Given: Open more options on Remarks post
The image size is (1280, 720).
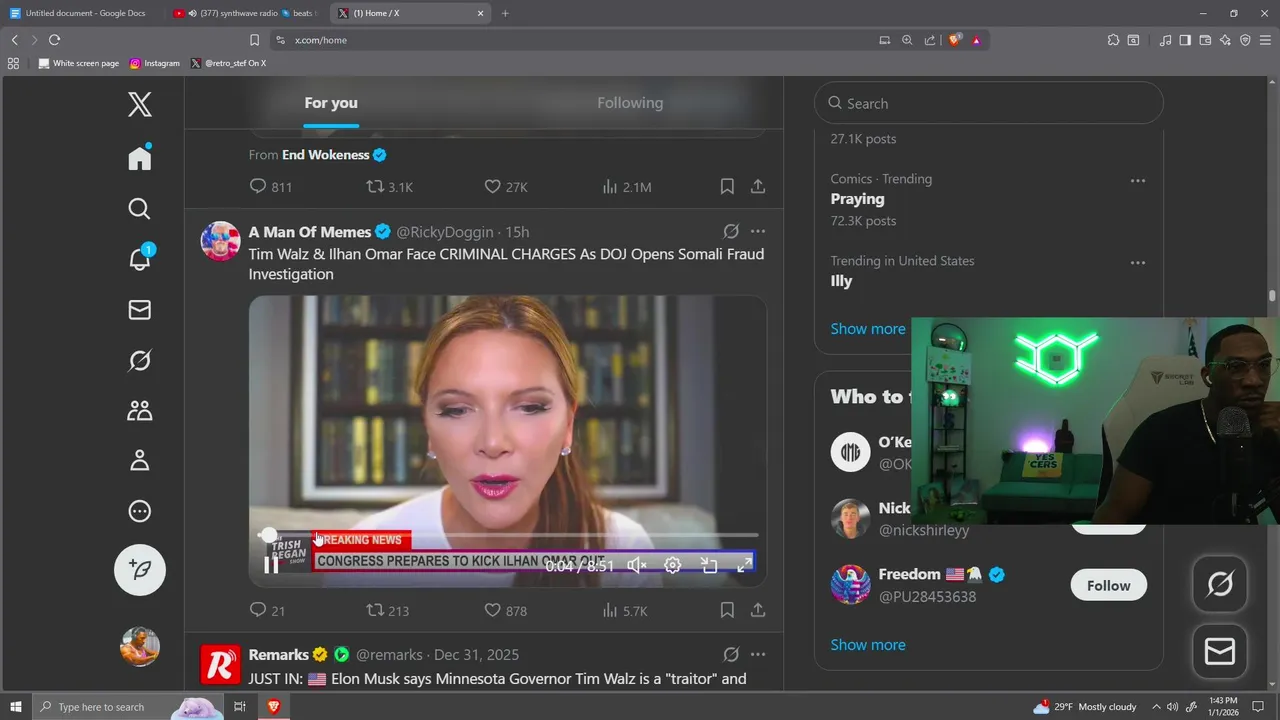Looking at the screenshot, I should point(758,655).
